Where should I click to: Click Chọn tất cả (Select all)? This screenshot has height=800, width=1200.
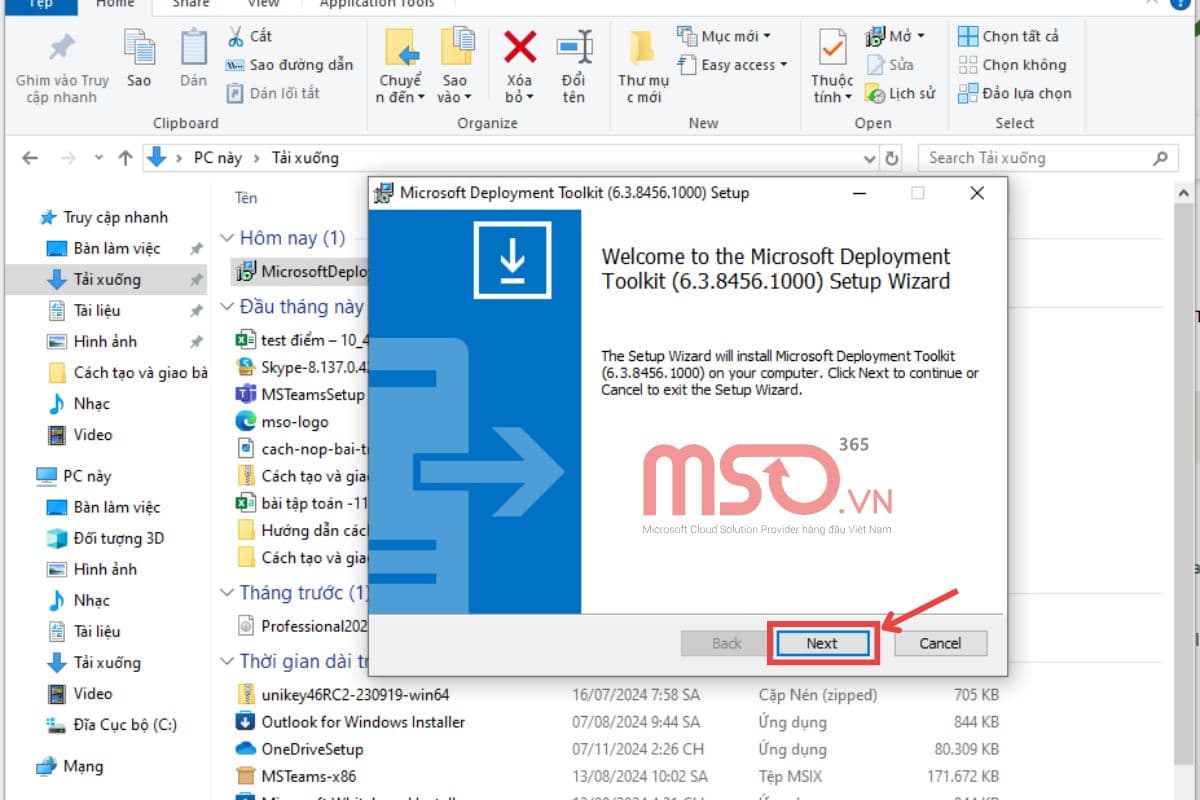[1009, 36]
